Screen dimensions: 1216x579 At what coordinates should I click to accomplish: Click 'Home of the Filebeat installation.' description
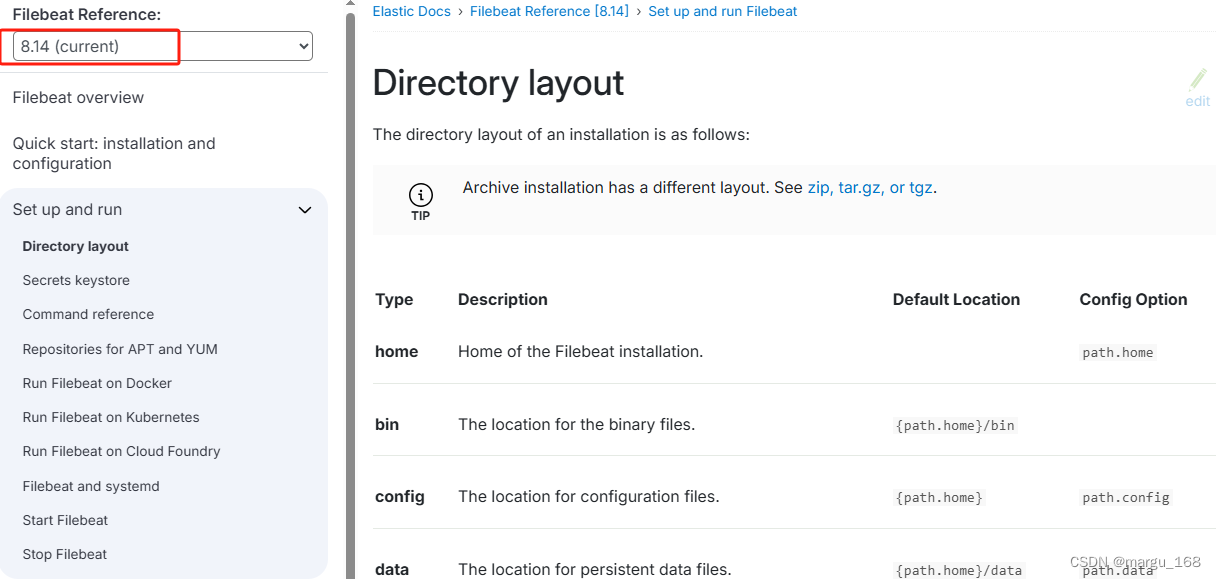tap(581, 351)
